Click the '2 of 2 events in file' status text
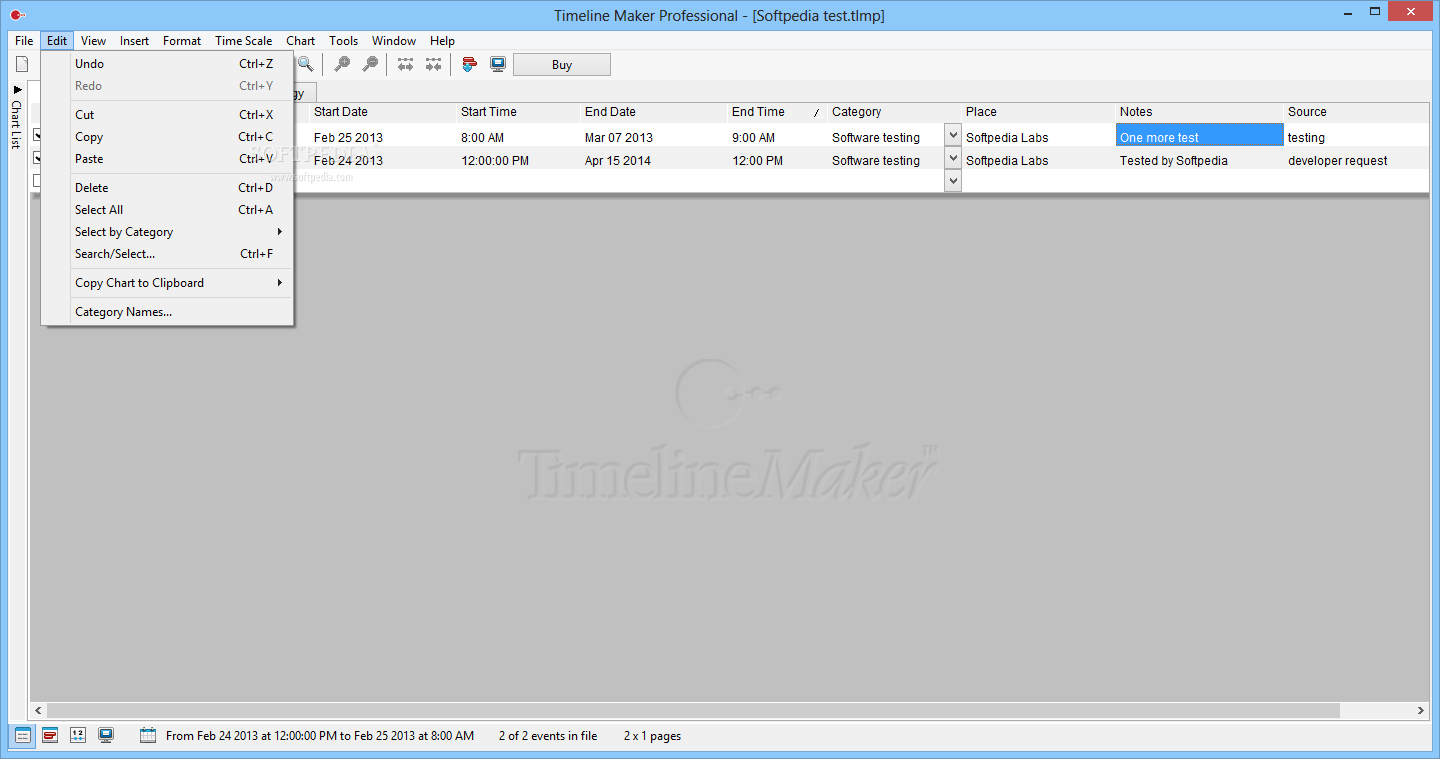Viewport: 1440px width, 759px height. pyautogui.click(x=548, y=736)
